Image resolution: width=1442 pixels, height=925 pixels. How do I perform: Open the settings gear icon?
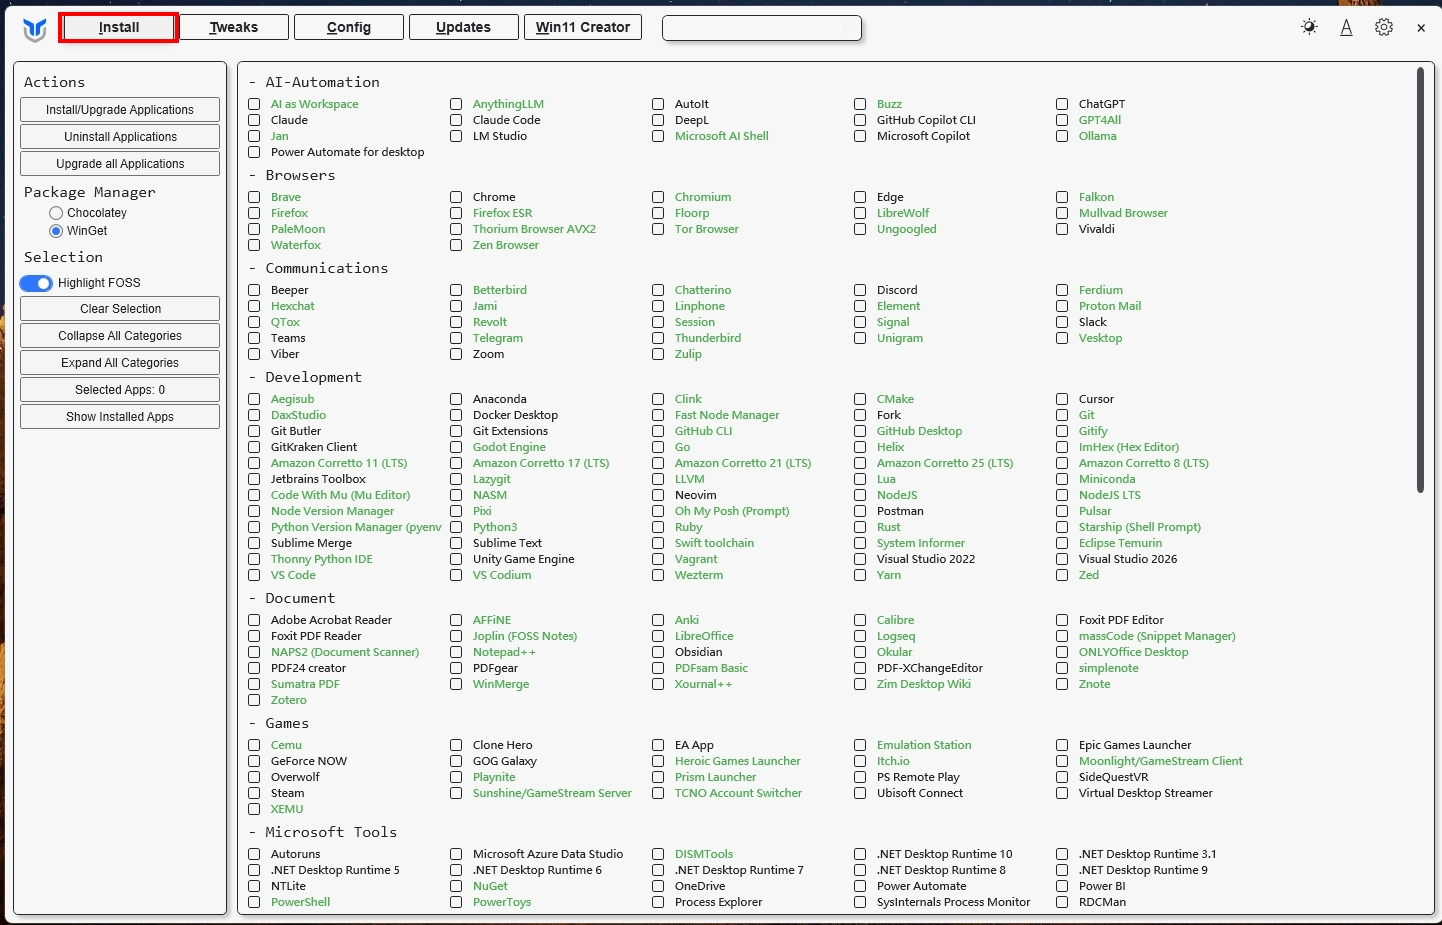coord(1384,28)
